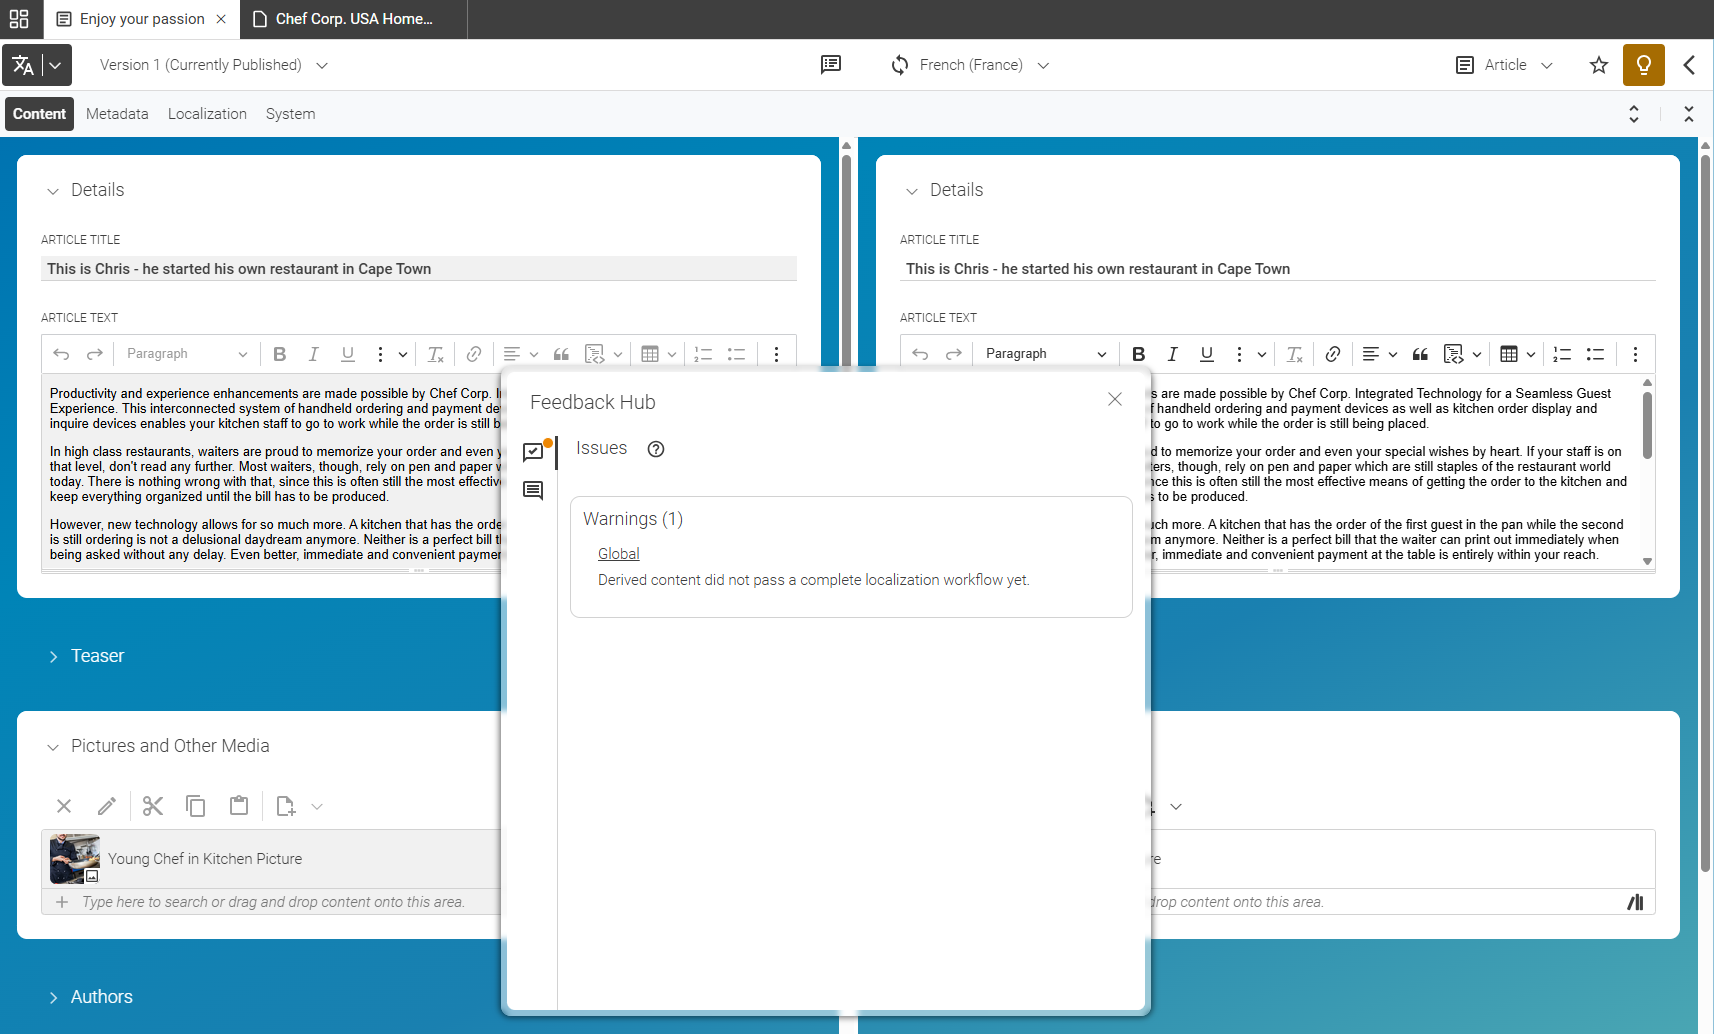Select the comments tab in Feedback Hub sidebar
The height and width of the screenshot is (1034, 1714).
click(x=533, y=490)
